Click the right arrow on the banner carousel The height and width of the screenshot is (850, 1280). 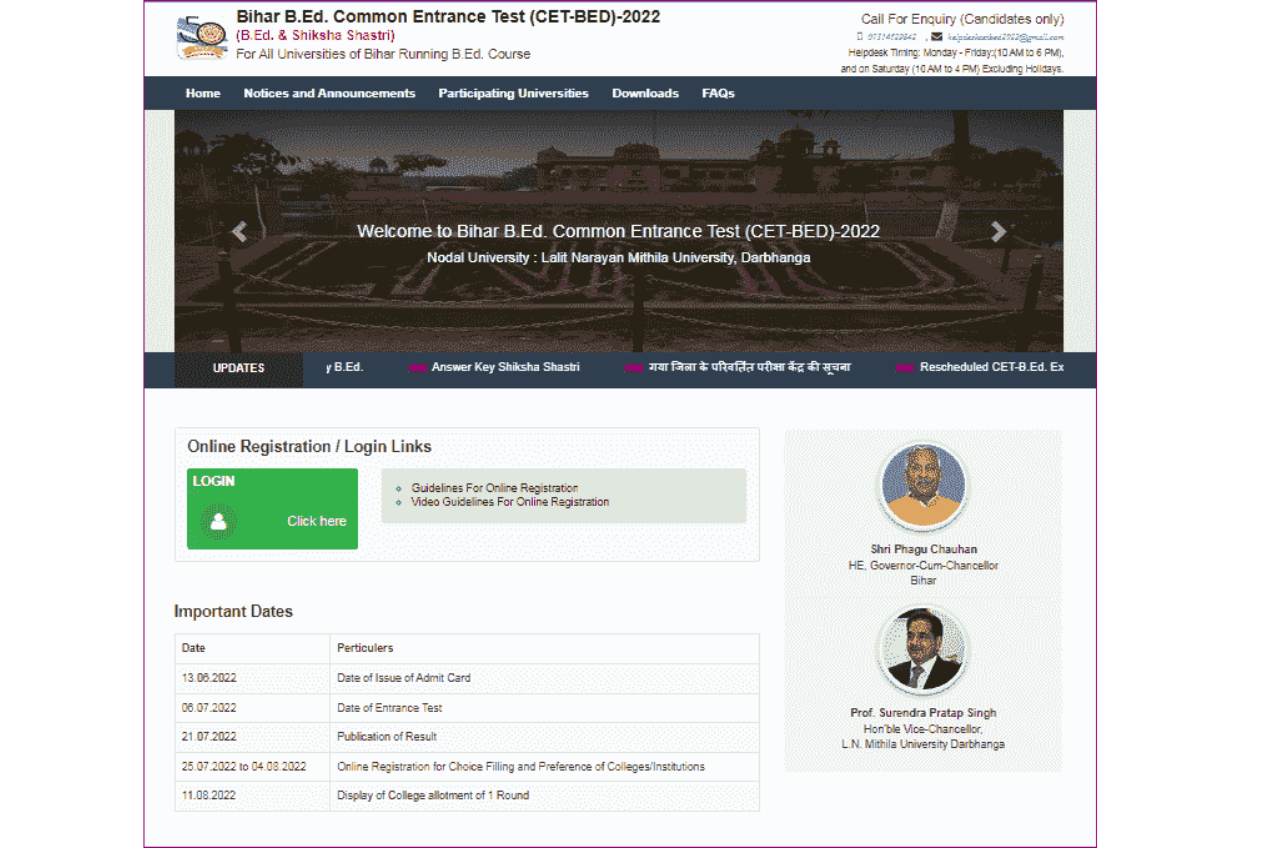998,231
